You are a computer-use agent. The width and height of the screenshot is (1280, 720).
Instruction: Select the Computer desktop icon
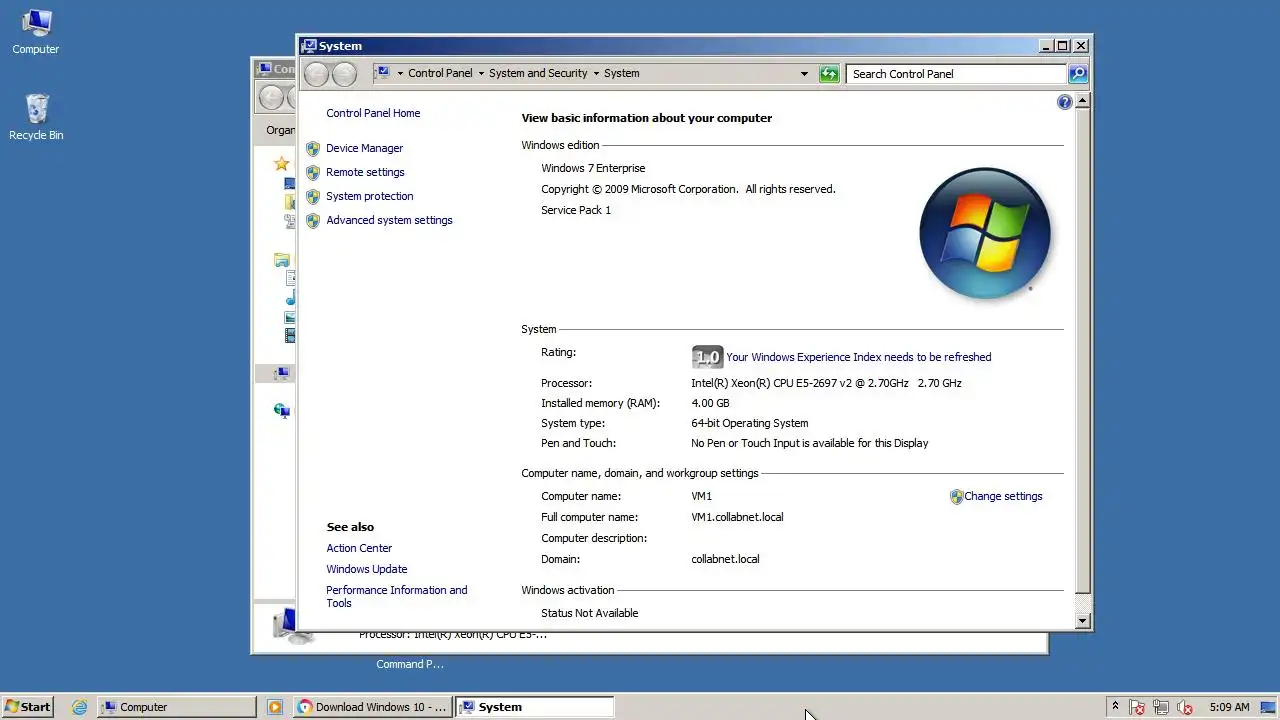[x=36, y=31]
